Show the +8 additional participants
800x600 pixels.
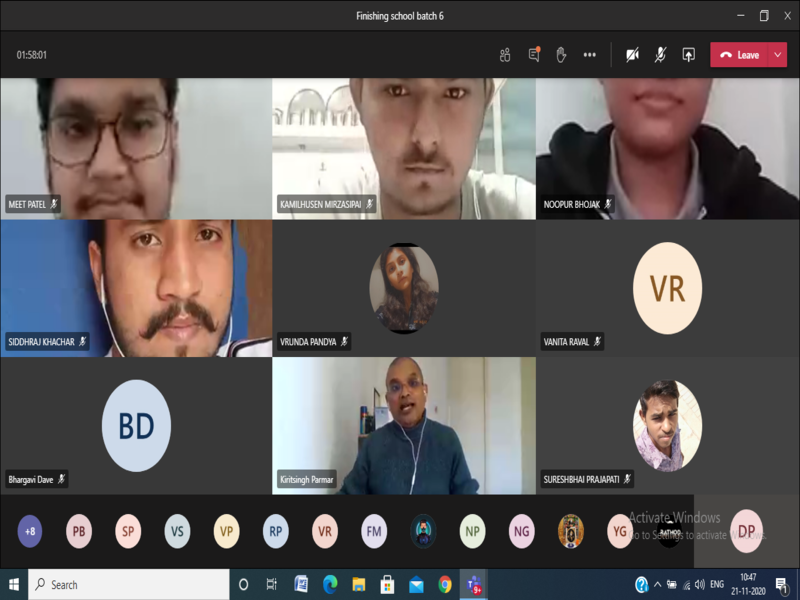click(30, 531)
